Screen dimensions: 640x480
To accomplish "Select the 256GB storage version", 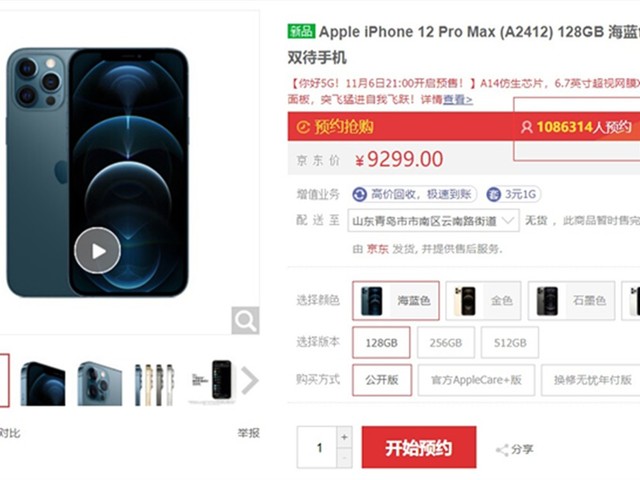I will (x=446, y=343).
